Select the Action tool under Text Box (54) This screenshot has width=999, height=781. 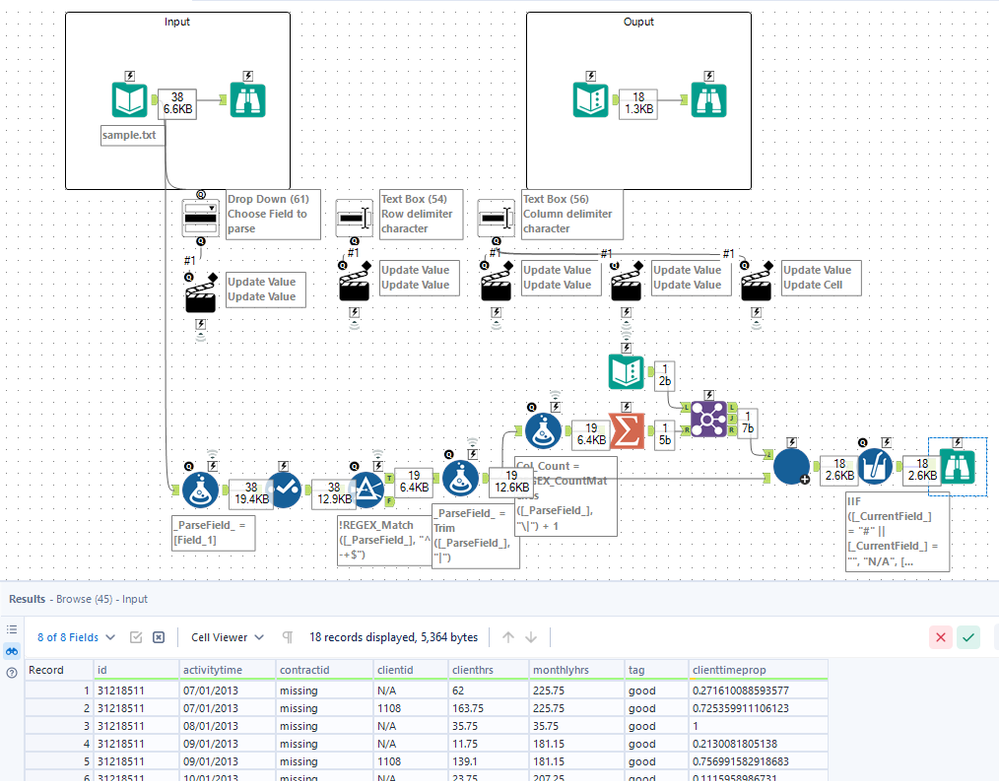pos(355,281)
